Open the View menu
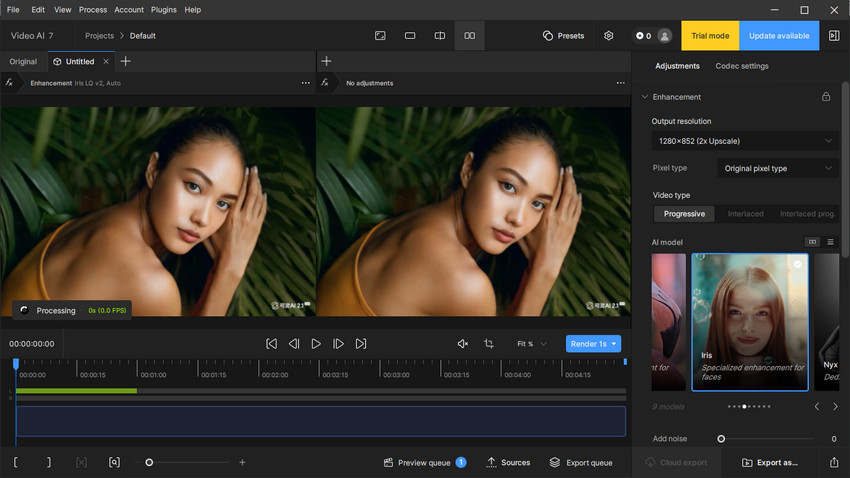 coord(62,10)
